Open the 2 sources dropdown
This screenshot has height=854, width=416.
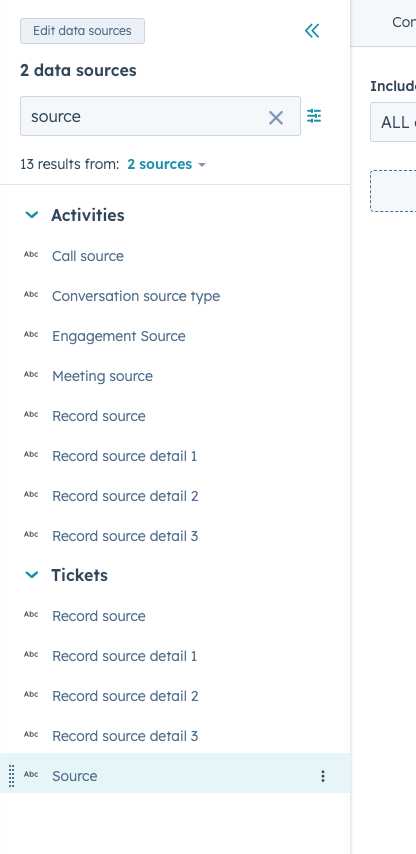tap(166, 164)
